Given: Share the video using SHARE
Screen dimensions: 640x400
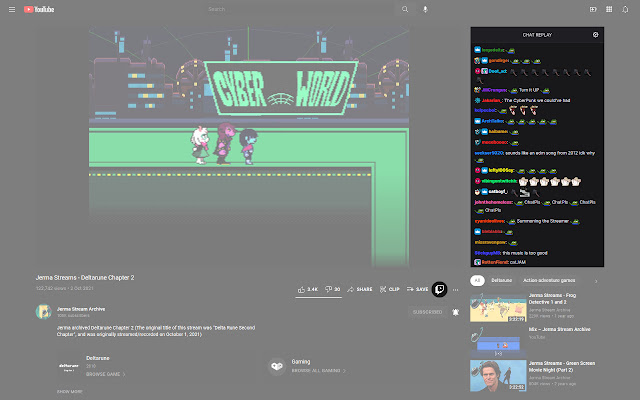Looking at the screenshot, I should (x=360, y=289).
